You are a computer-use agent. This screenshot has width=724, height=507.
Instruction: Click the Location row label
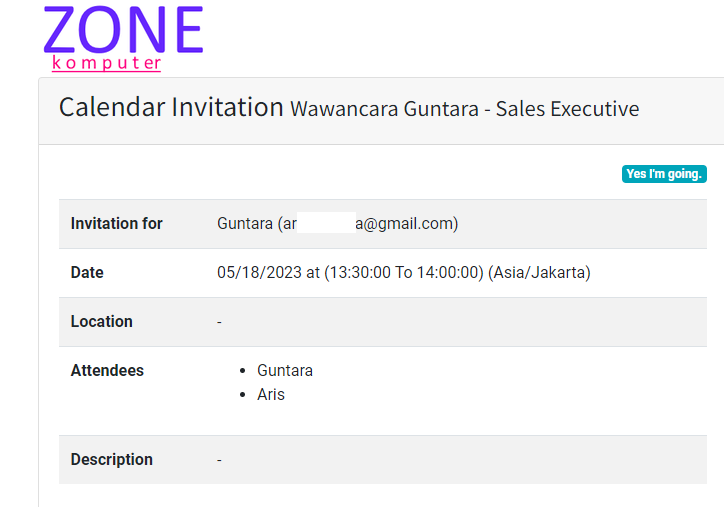click(102, 321)
